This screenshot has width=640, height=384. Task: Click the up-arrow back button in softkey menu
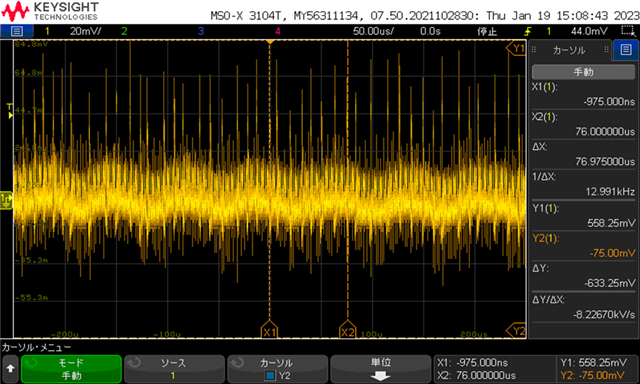(10, 368)
